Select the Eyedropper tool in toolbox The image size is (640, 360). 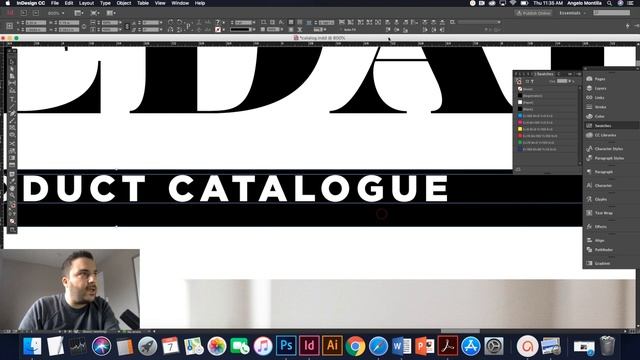point(12,180)
